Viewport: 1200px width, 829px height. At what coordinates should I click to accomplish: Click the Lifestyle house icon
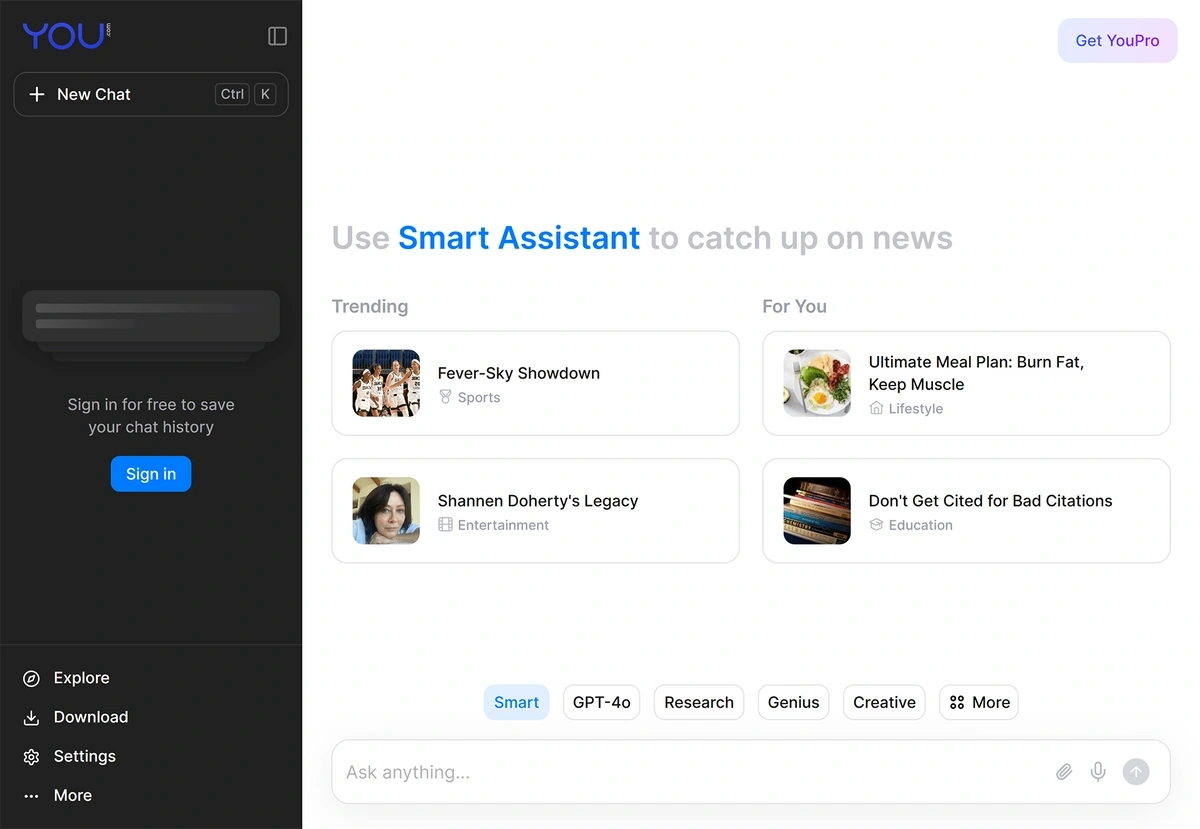point(877,408)
